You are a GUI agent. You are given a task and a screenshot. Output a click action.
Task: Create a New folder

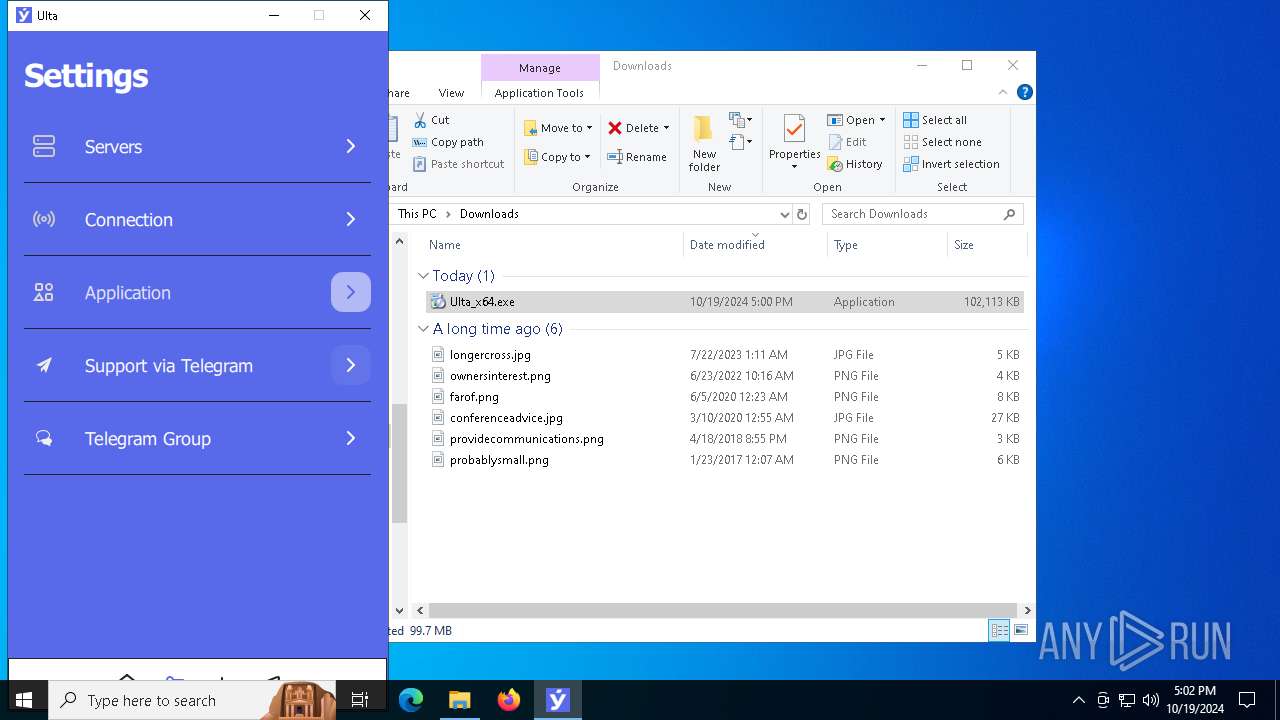tap(704, 143)
